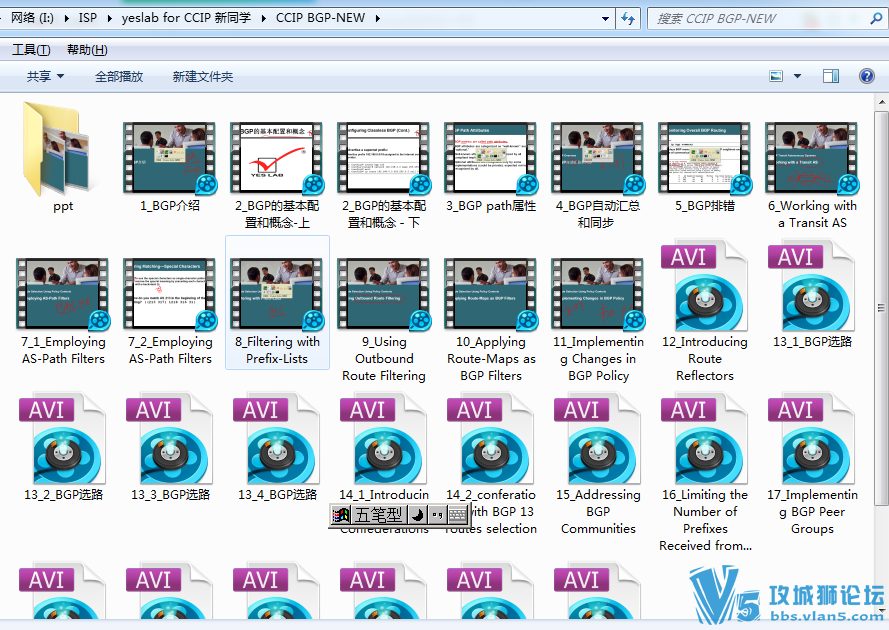Viewport: 889px width, 630px height.
Task: Select the 14_1_Introducin AVI file icon
Action: tap(384, 439)
